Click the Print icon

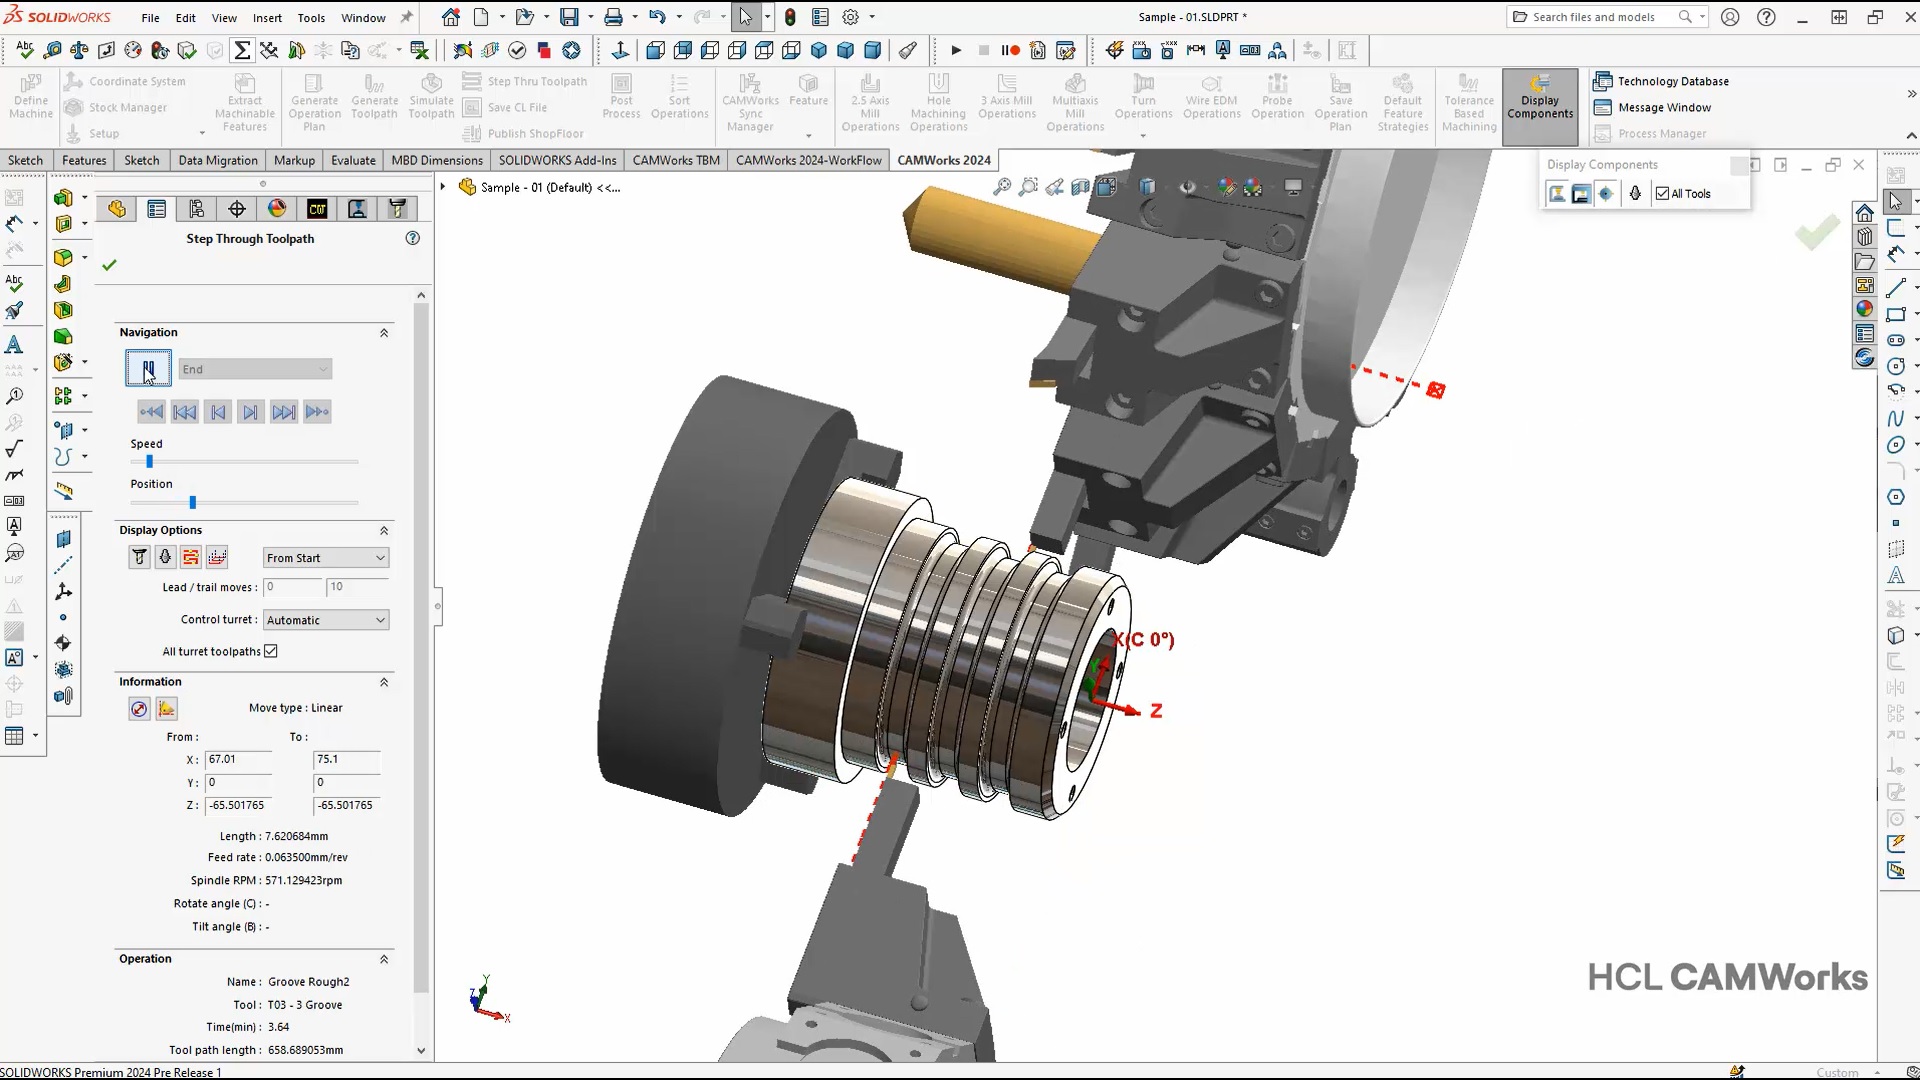[x=613, y=17]
